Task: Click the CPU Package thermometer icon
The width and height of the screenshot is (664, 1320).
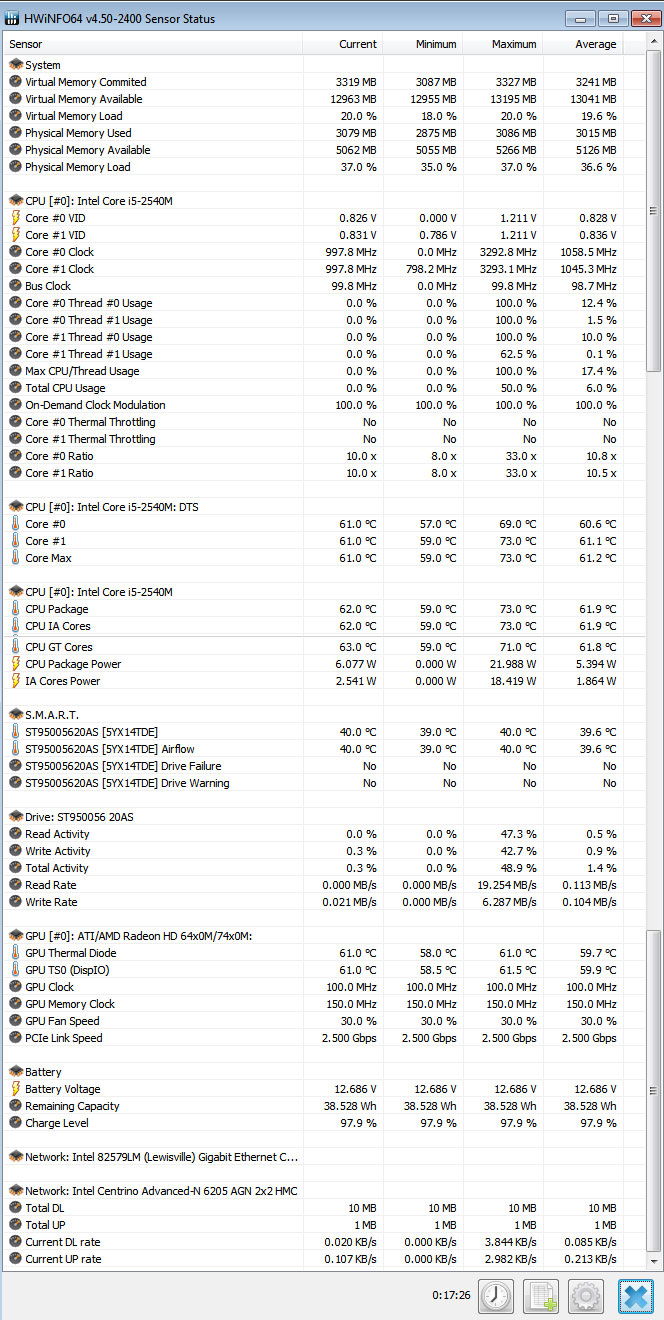Action: pyautogui.click(x=15, y=609)
